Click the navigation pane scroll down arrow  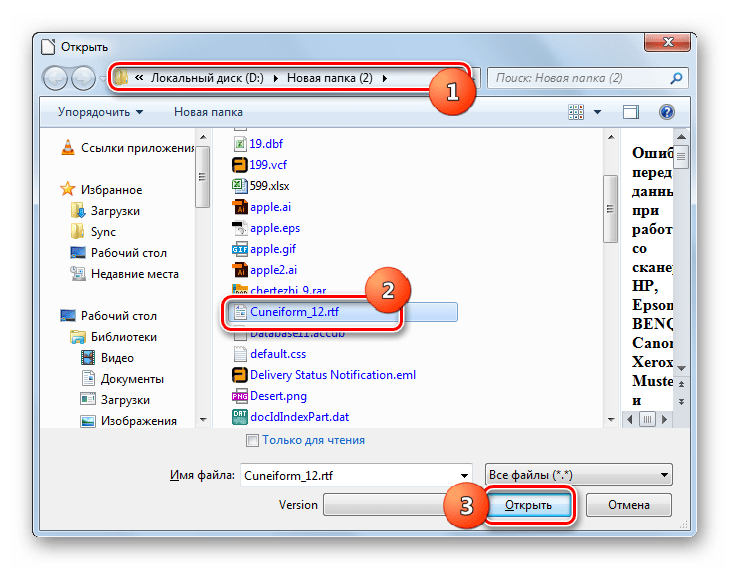pyautogui.click(x=203, y=420)
